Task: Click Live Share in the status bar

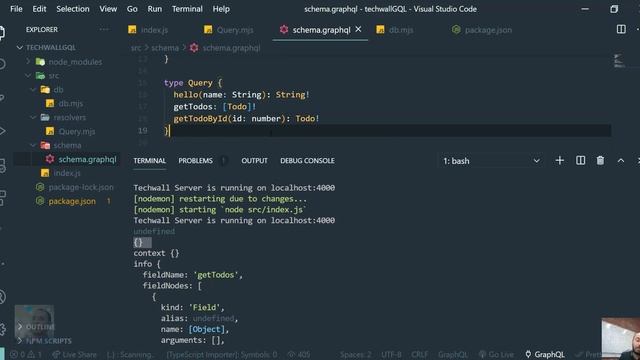Action: coord(75,355)
